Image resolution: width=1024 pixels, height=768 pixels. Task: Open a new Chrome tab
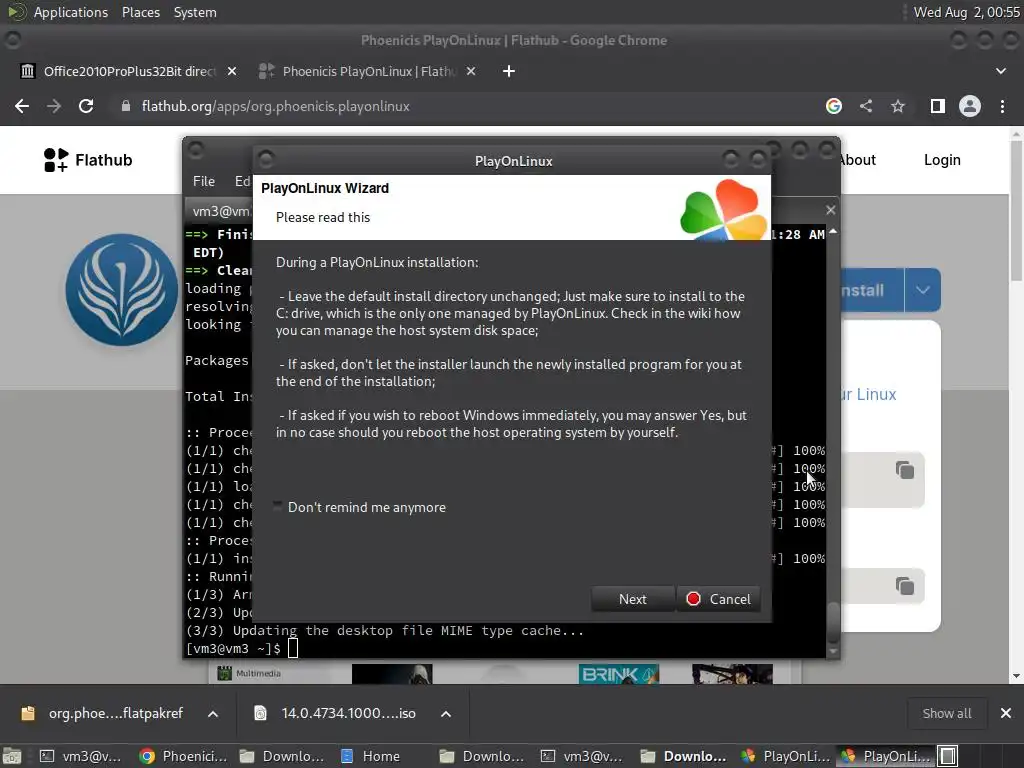pyautogui.click(x=509, y=71)
